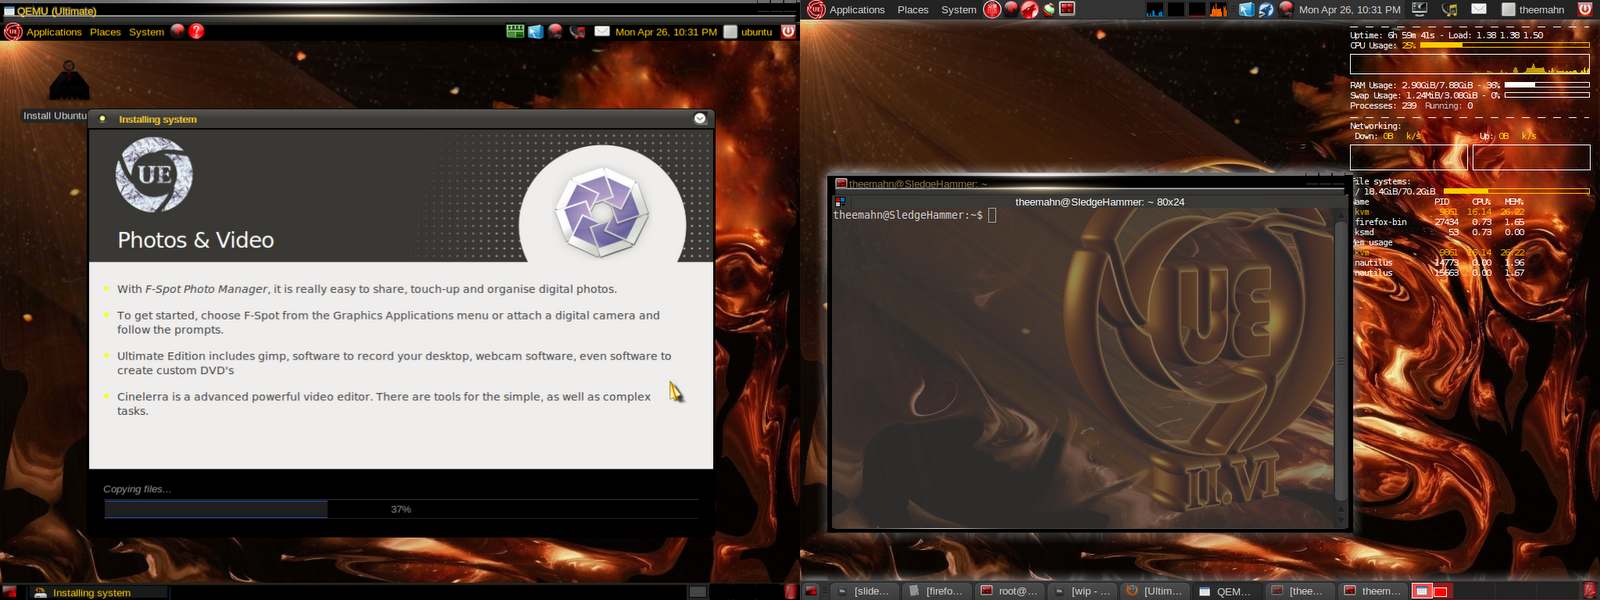The image size is (1600, 600).
Task: Click the power button in guest panel
Action: [788, 31]
